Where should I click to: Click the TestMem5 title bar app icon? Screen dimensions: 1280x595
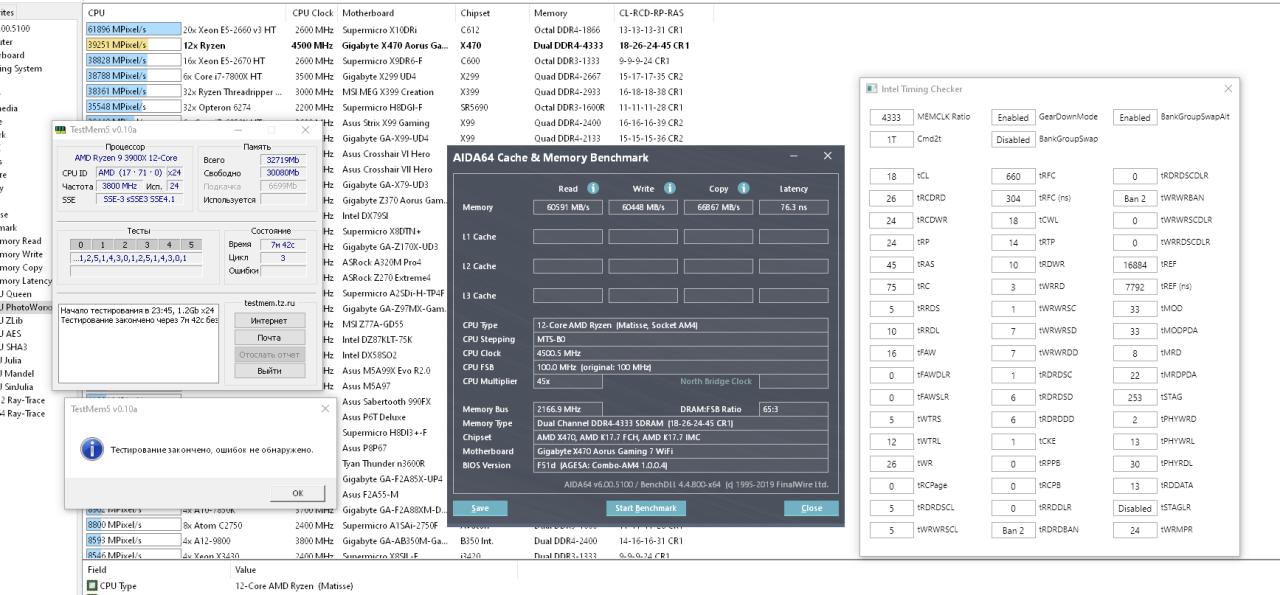point(61,130)
